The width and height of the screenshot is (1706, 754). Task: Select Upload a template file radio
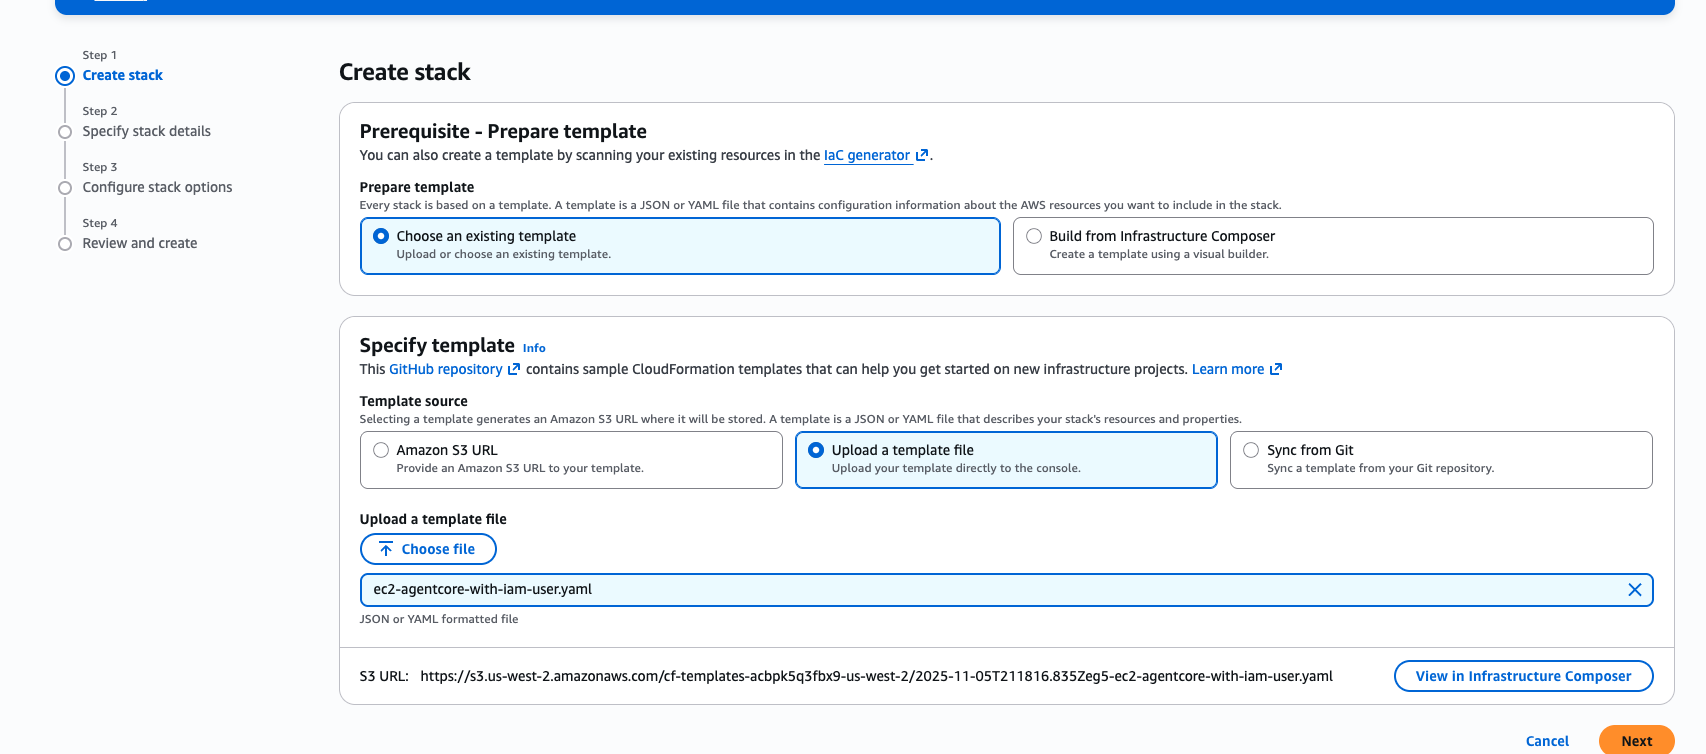[816, 450]
